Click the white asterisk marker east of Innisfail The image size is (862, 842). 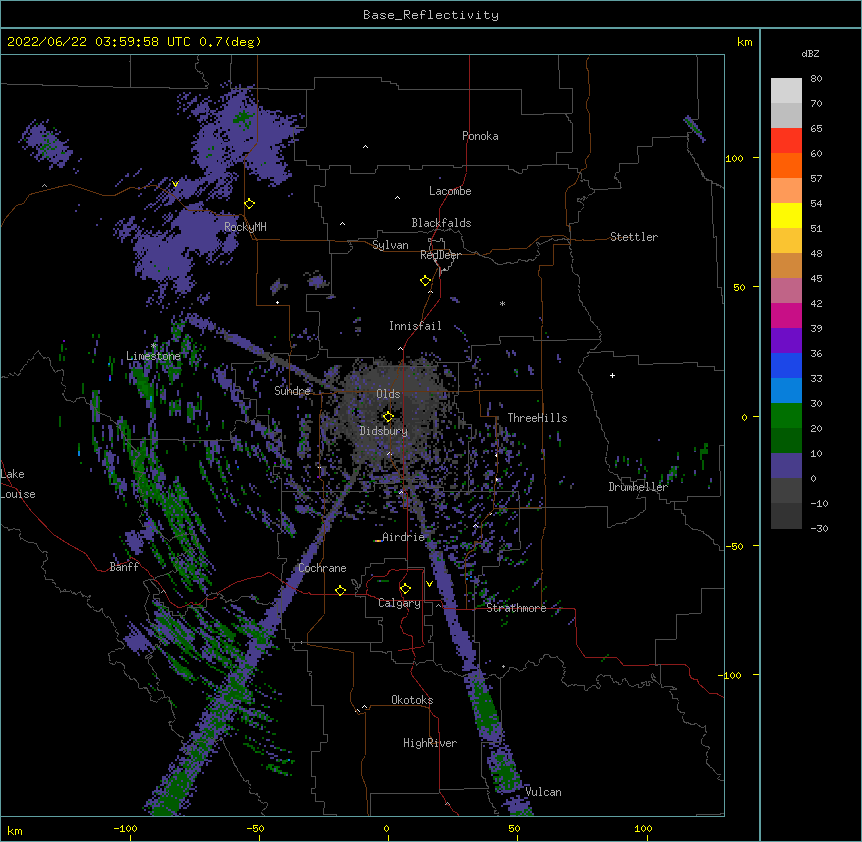pyautogui.click(x=502, y=303)
